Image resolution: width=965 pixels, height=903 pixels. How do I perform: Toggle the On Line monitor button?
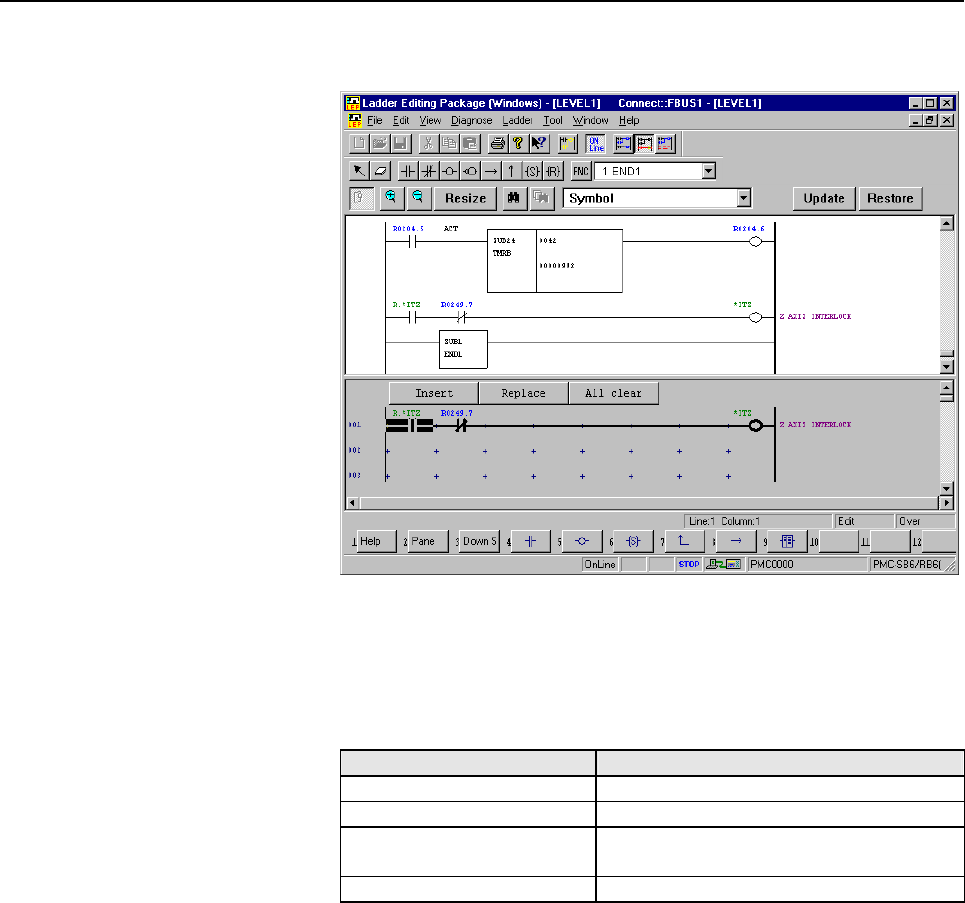(595, 143)
